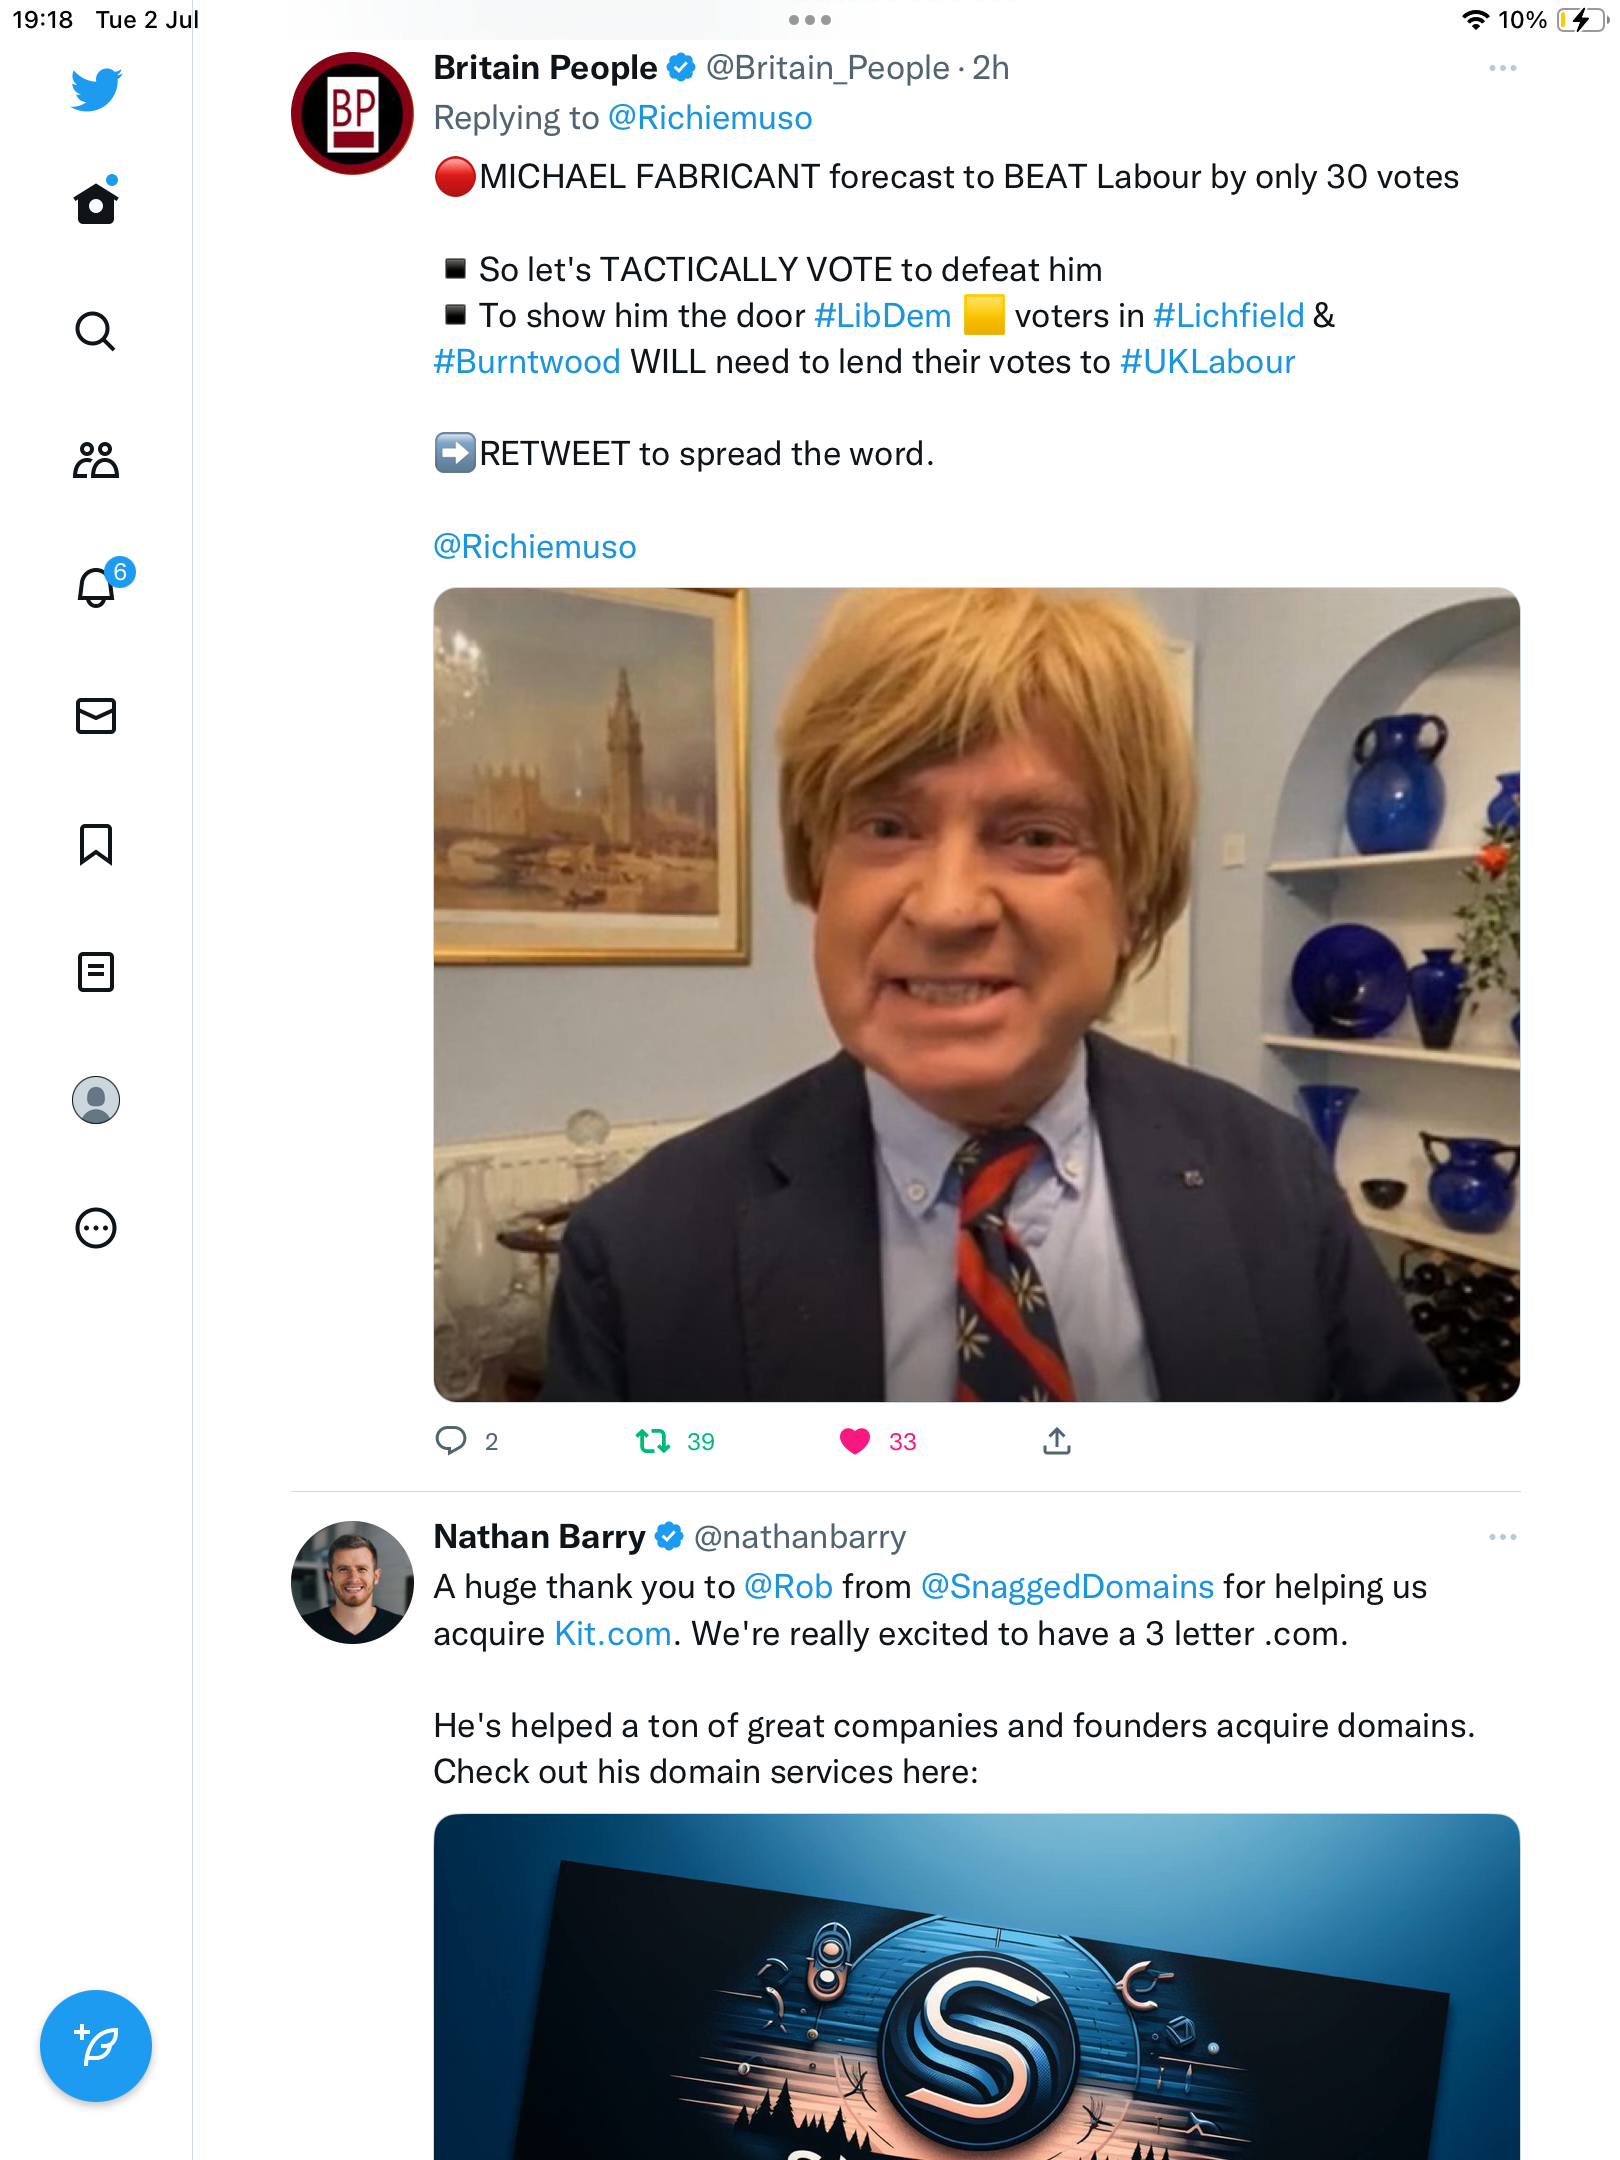Open the Bookmarks icon
1620x2160 pixels.
[96, 844]
